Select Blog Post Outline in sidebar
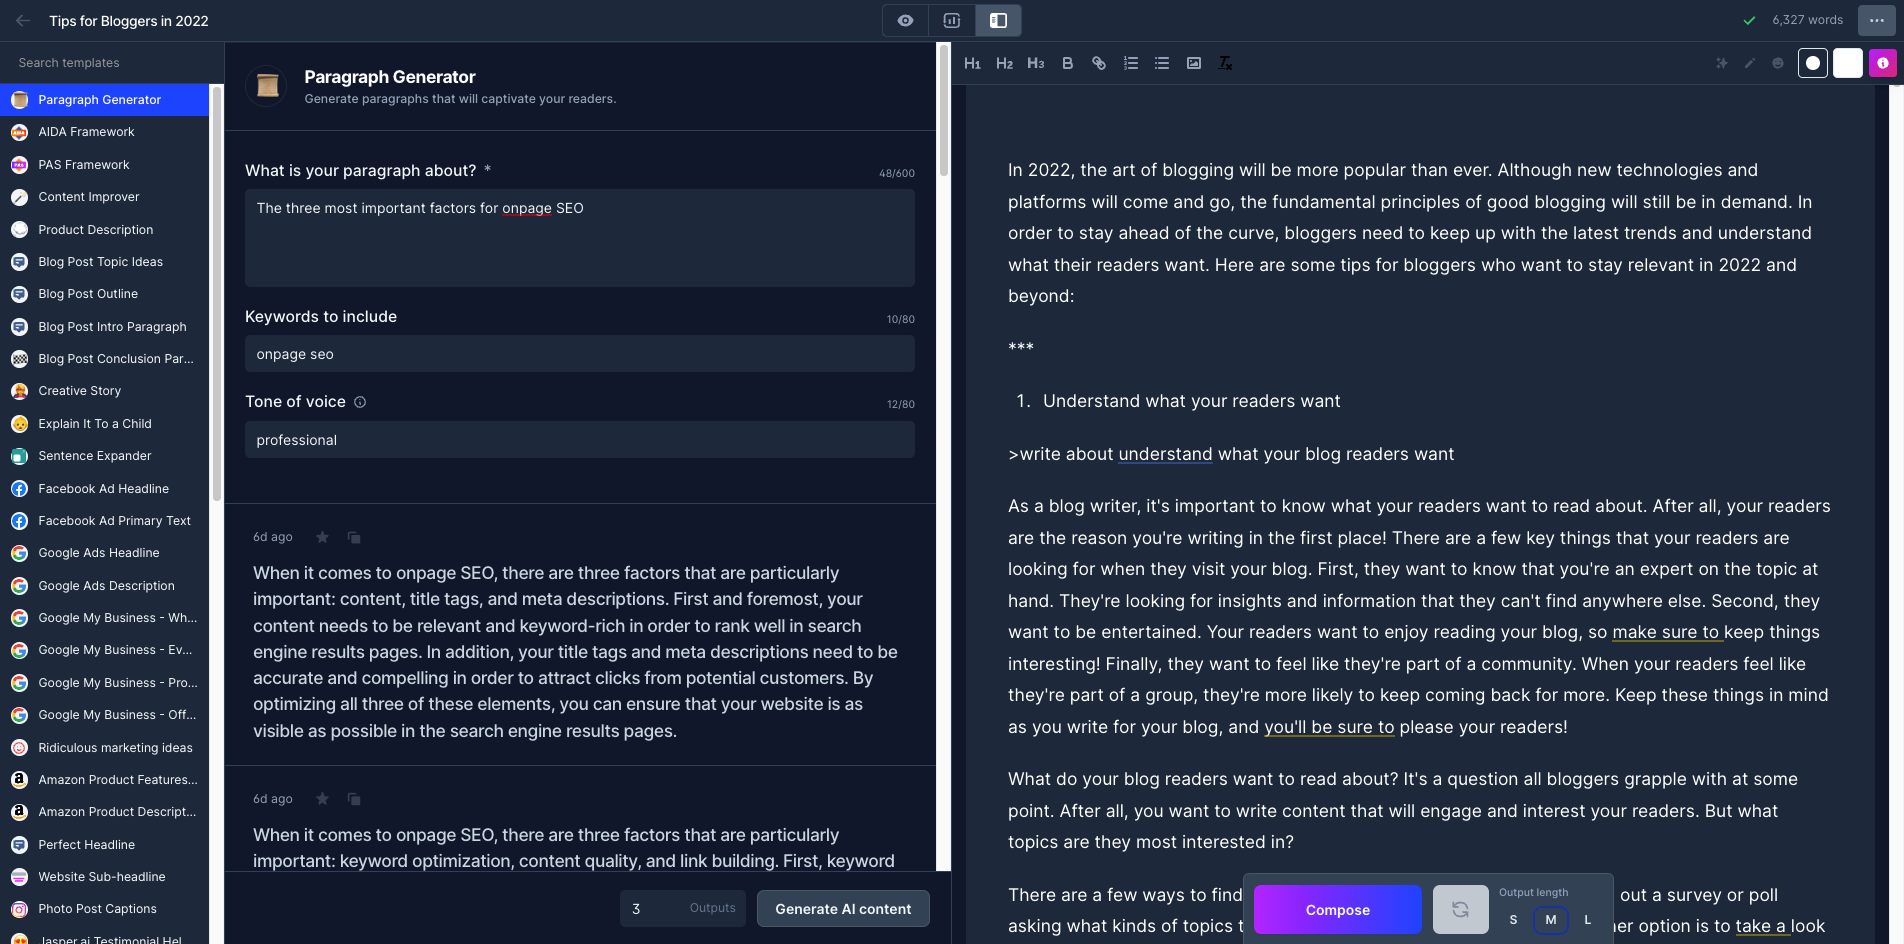Image resolution: width=1904 pixels, height=944 pixels. [x=105, y=294]
